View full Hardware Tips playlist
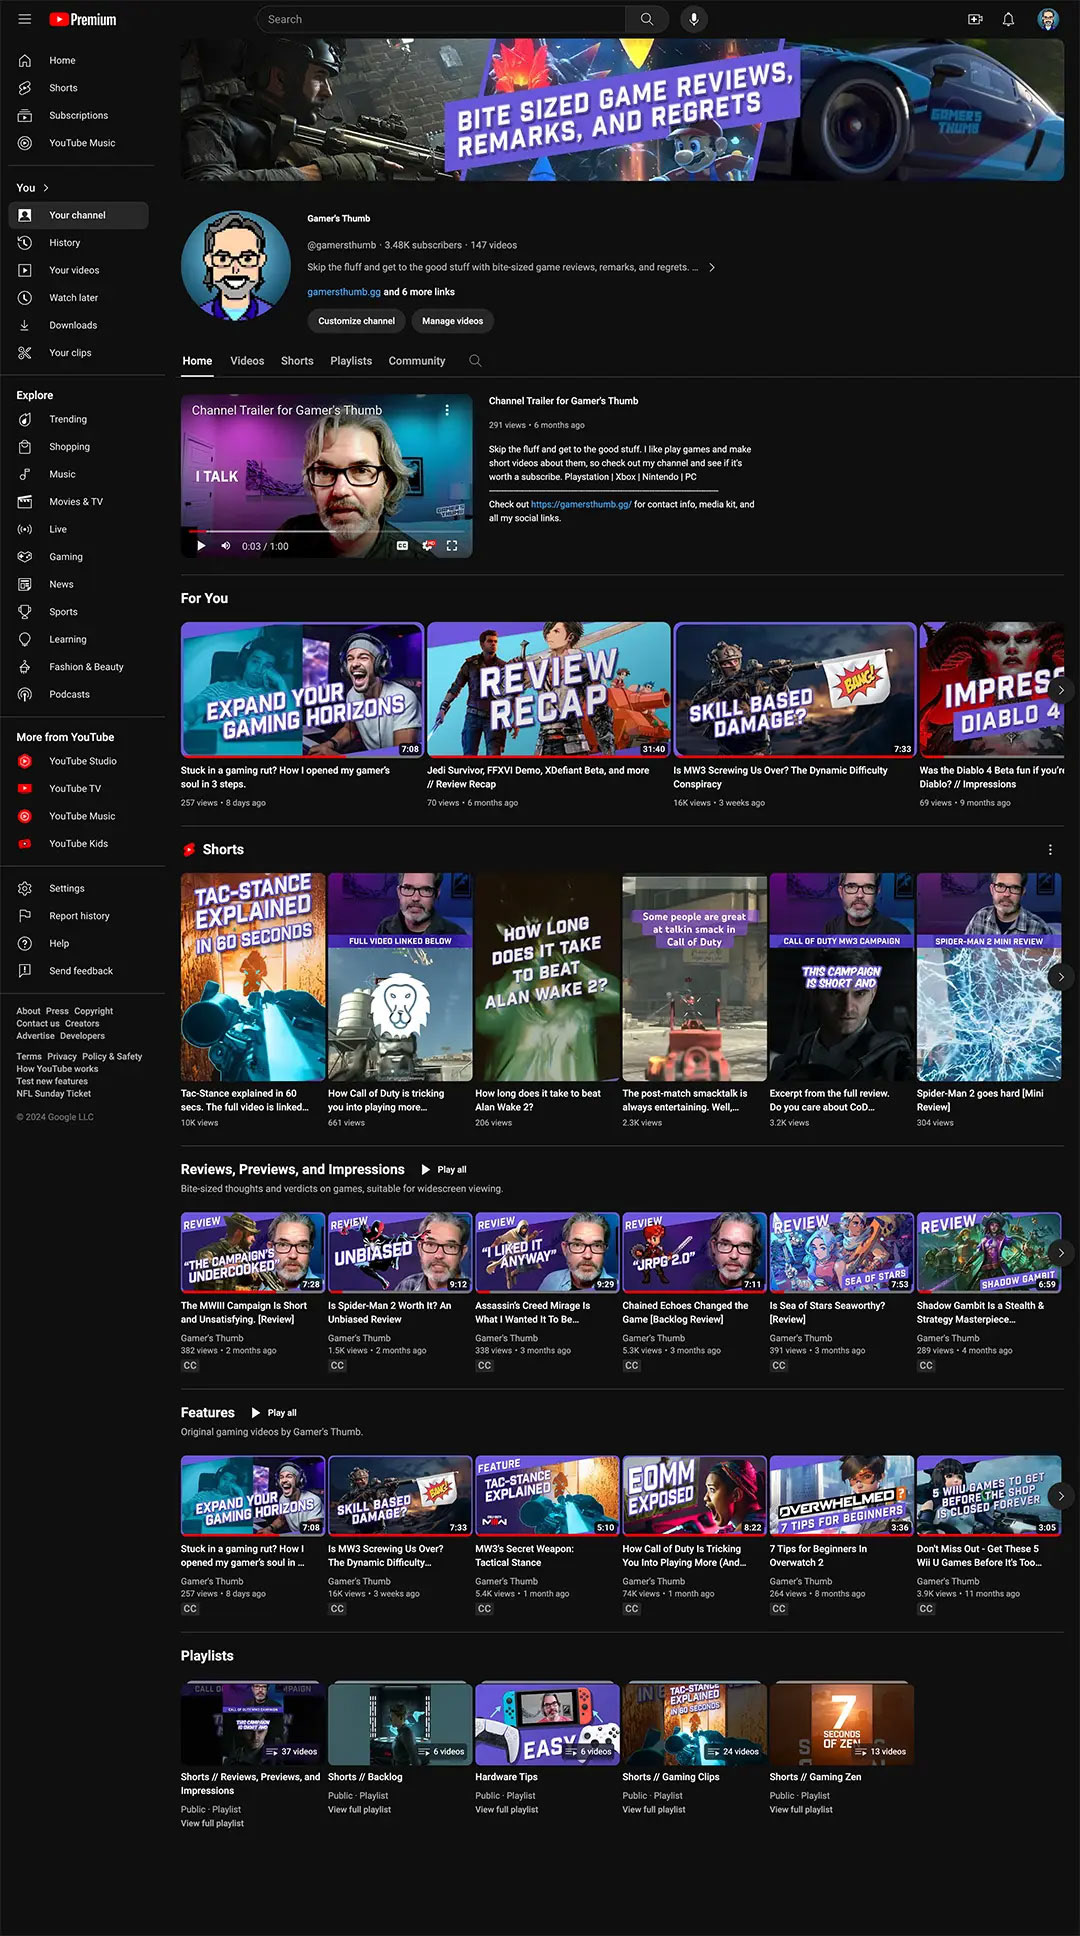The image size is (1080, 1936). pos(507,1809)
